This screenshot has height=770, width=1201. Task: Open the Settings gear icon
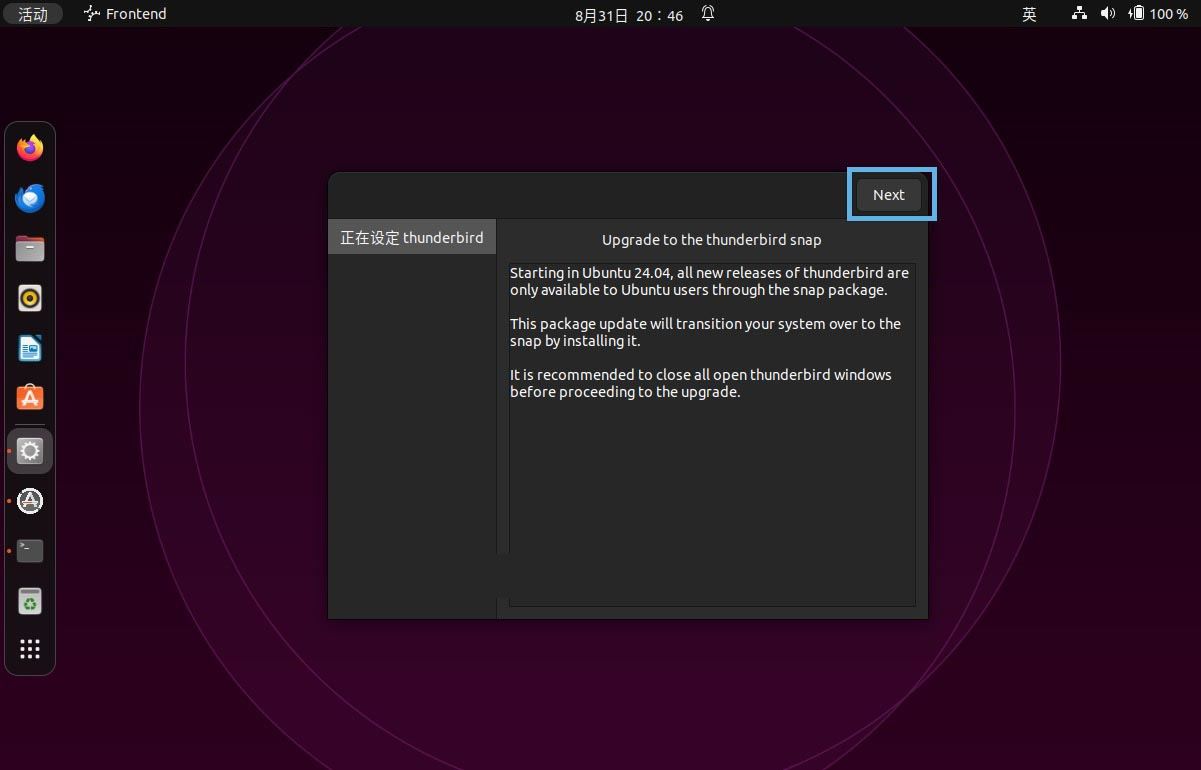pos(30,451)
